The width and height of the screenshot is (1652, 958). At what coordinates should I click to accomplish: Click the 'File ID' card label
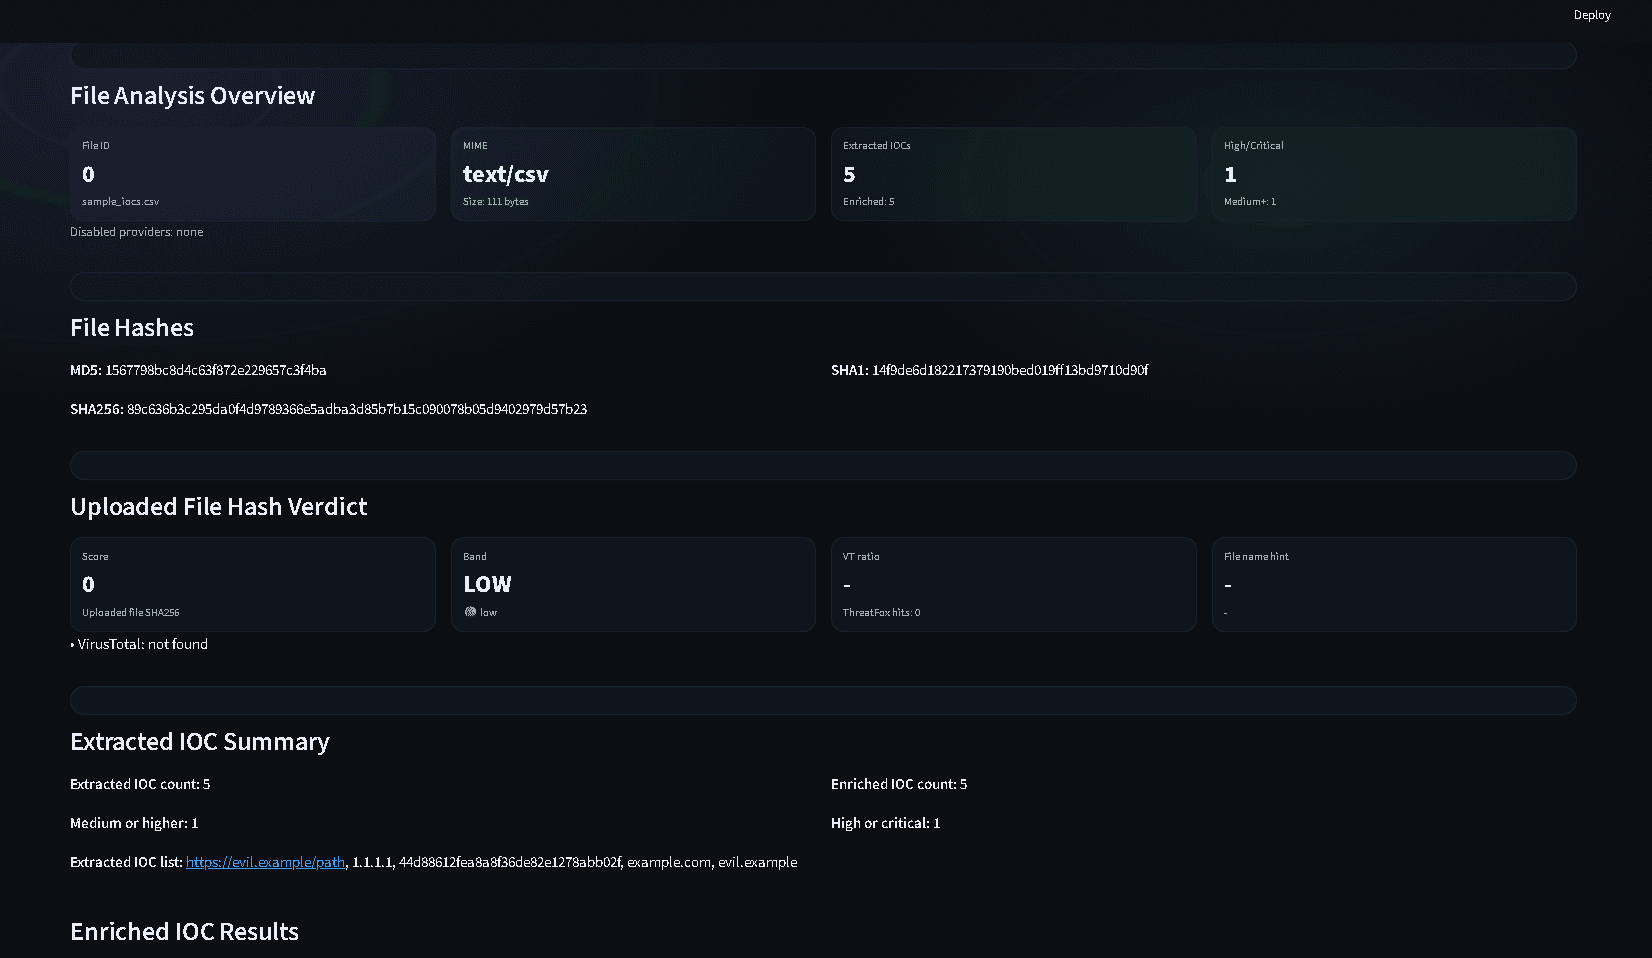(96, 146)
